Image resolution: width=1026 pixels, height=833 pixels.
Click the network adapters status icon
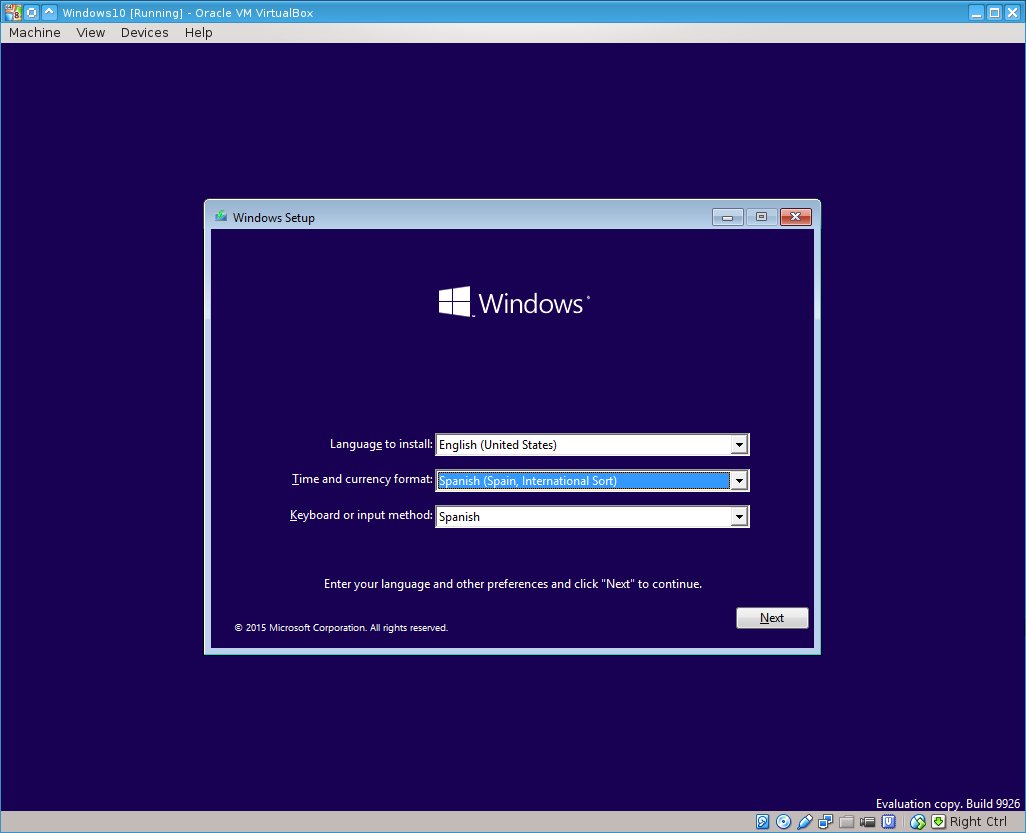826,822
